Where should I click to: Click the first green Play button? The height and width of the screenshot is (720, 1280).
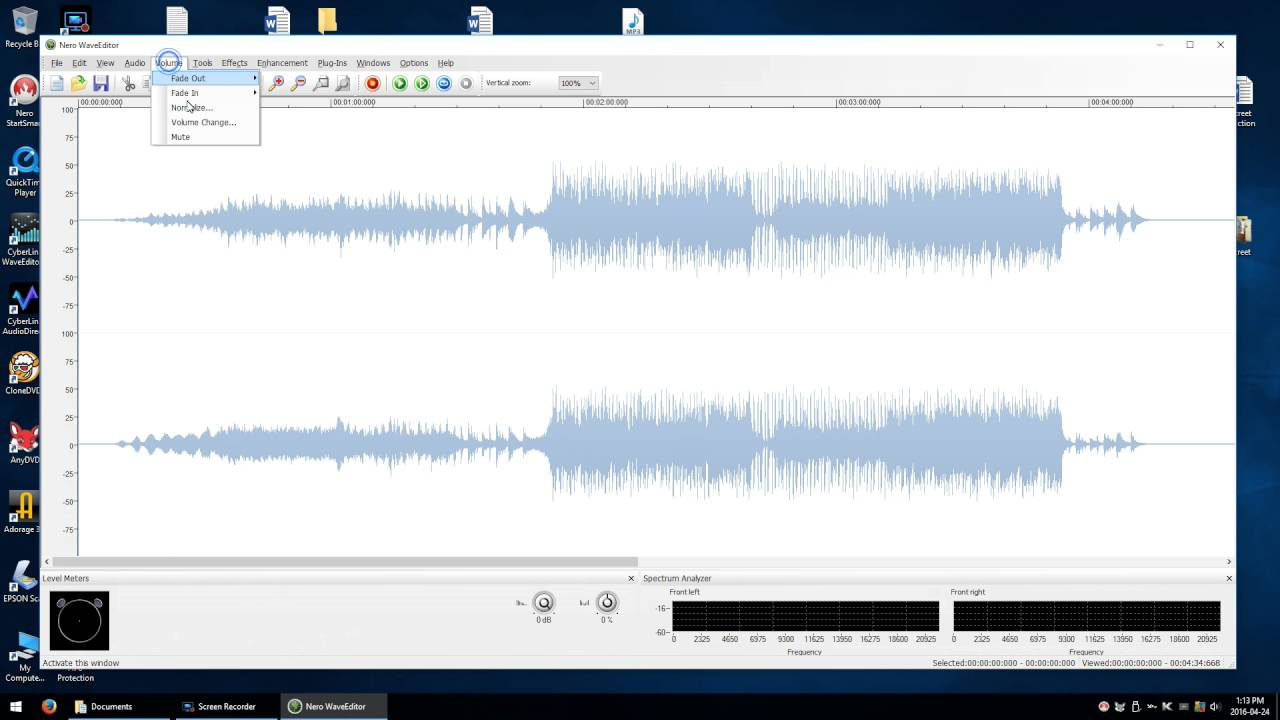coord(400,83)
